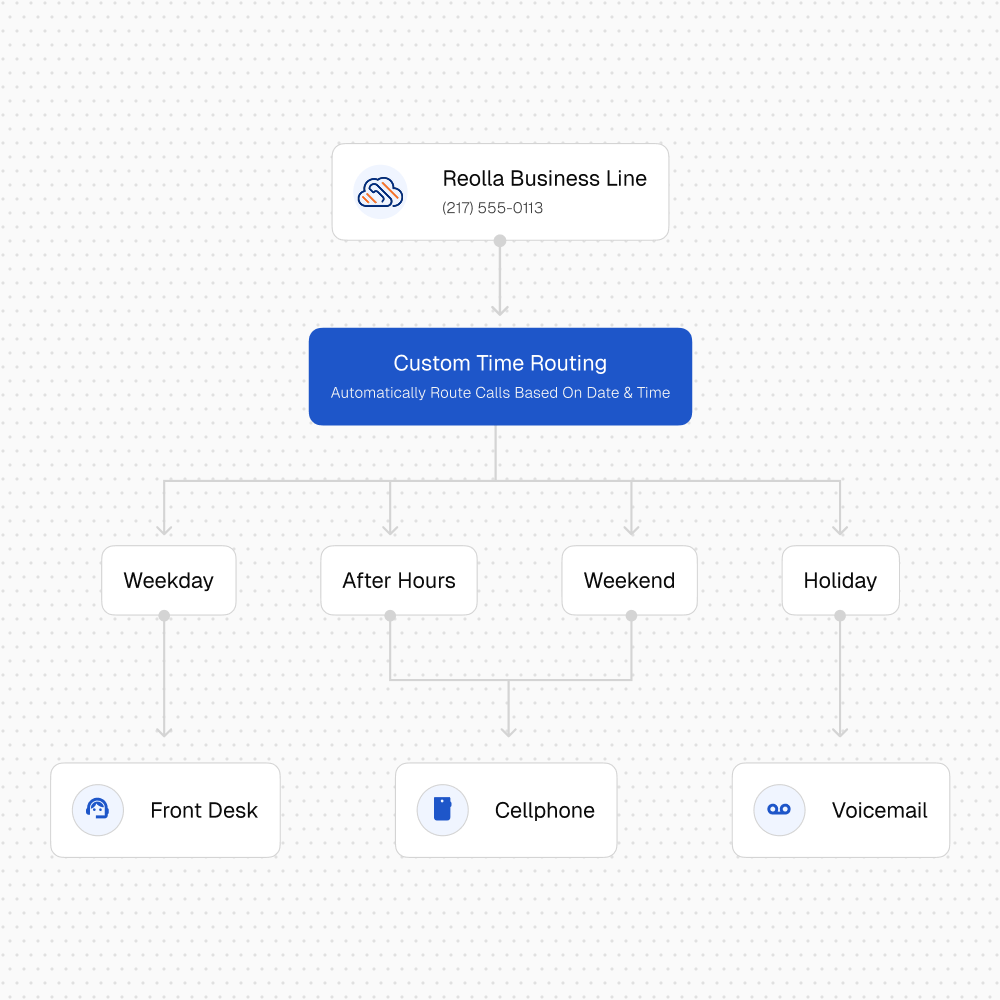
Task: Open the Holiday routing node
Action: [x=840, y=581]
